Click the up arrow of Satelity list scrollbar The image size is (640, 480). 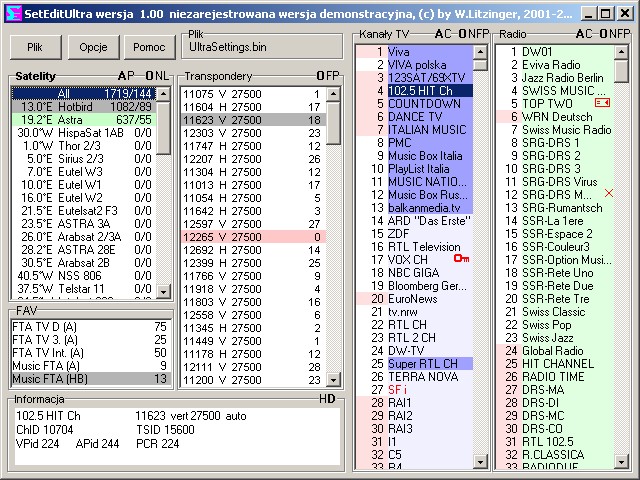point(163,93)
